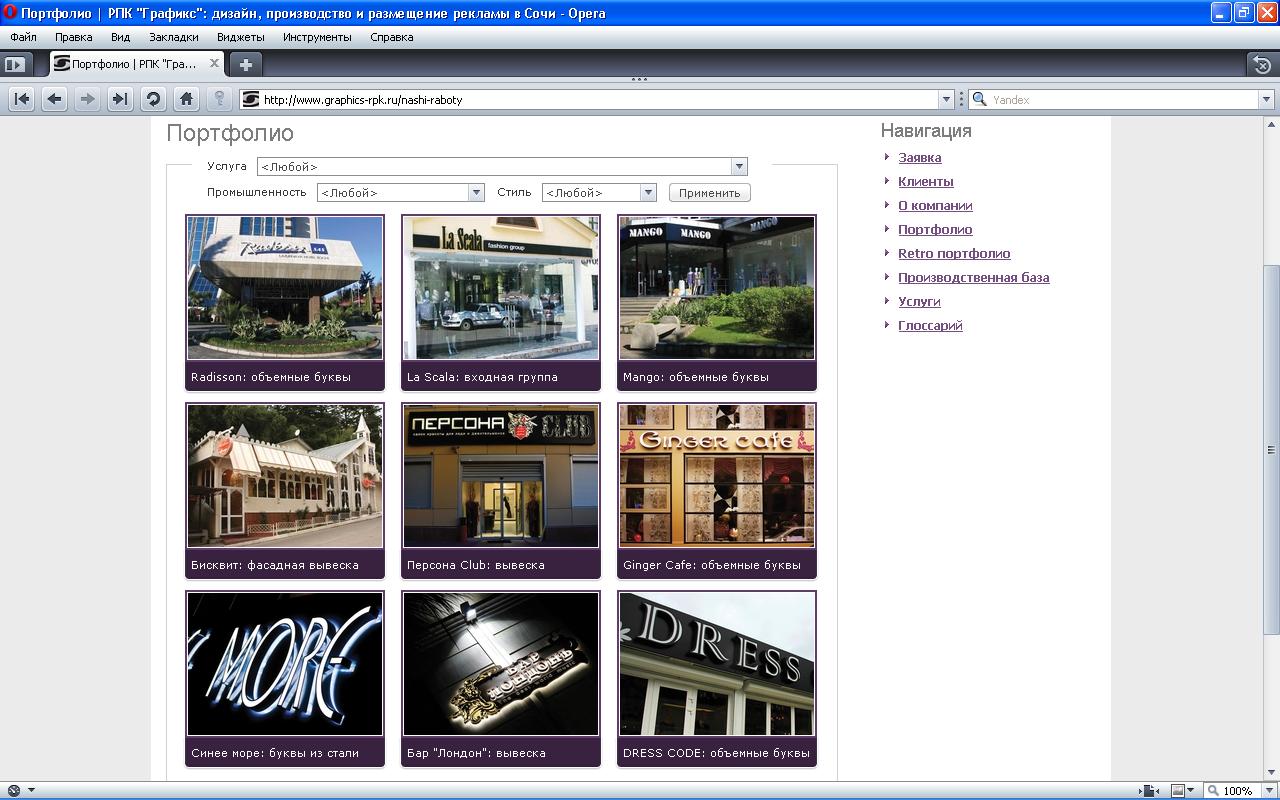1280x800 pixels.
Task: Toggle the Opera panels sidebar button
Action: [x=14, y=64]
